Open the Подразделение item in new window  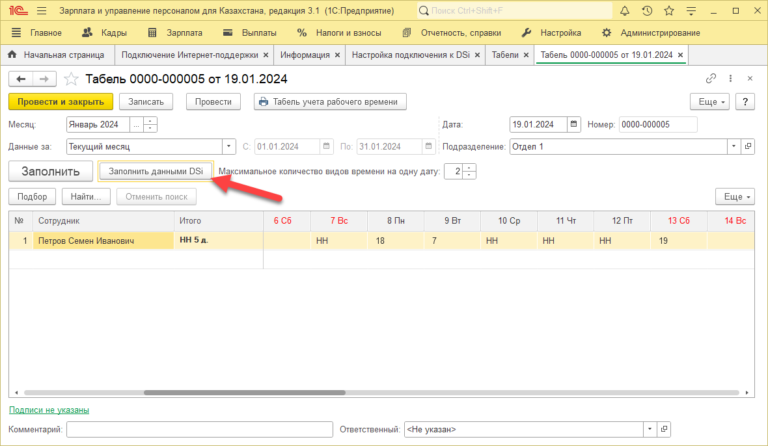[747, 147]
